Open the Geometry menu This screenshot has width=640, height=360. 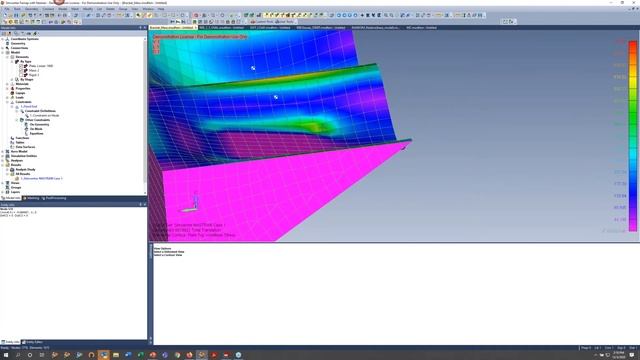(x=31, y=9)
